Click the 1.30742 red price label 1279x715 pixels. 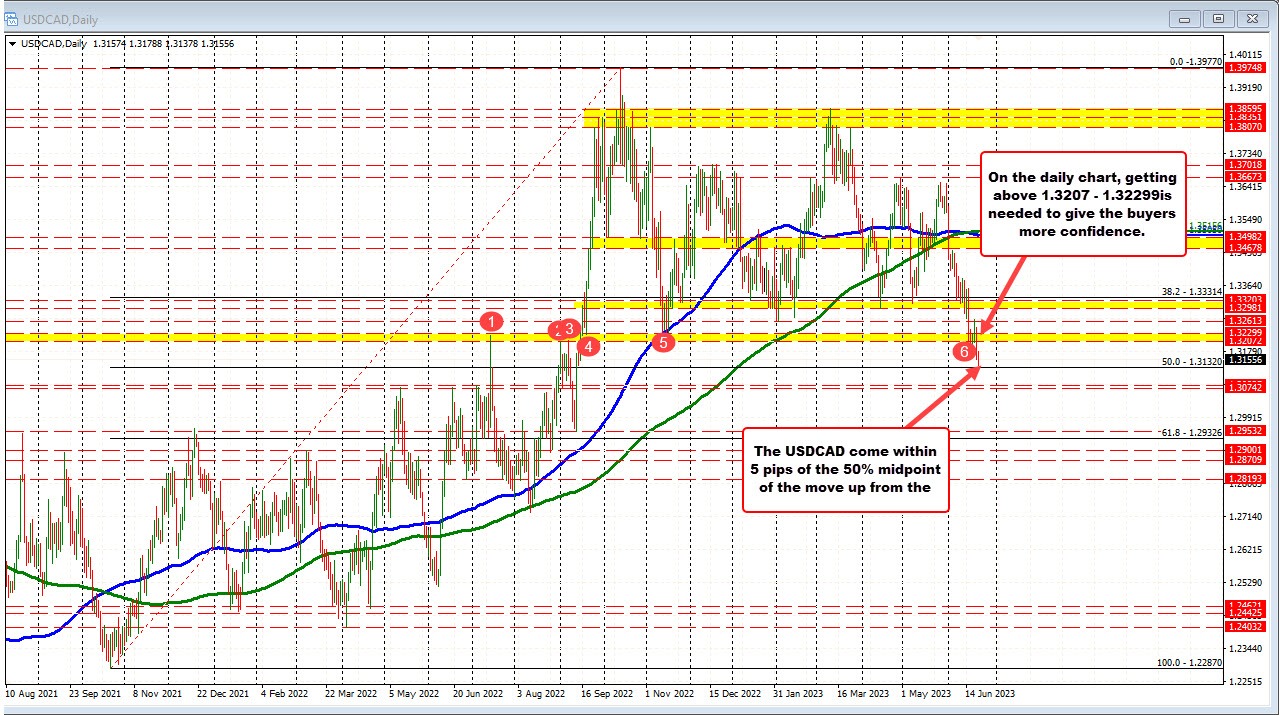[1248, 386]
